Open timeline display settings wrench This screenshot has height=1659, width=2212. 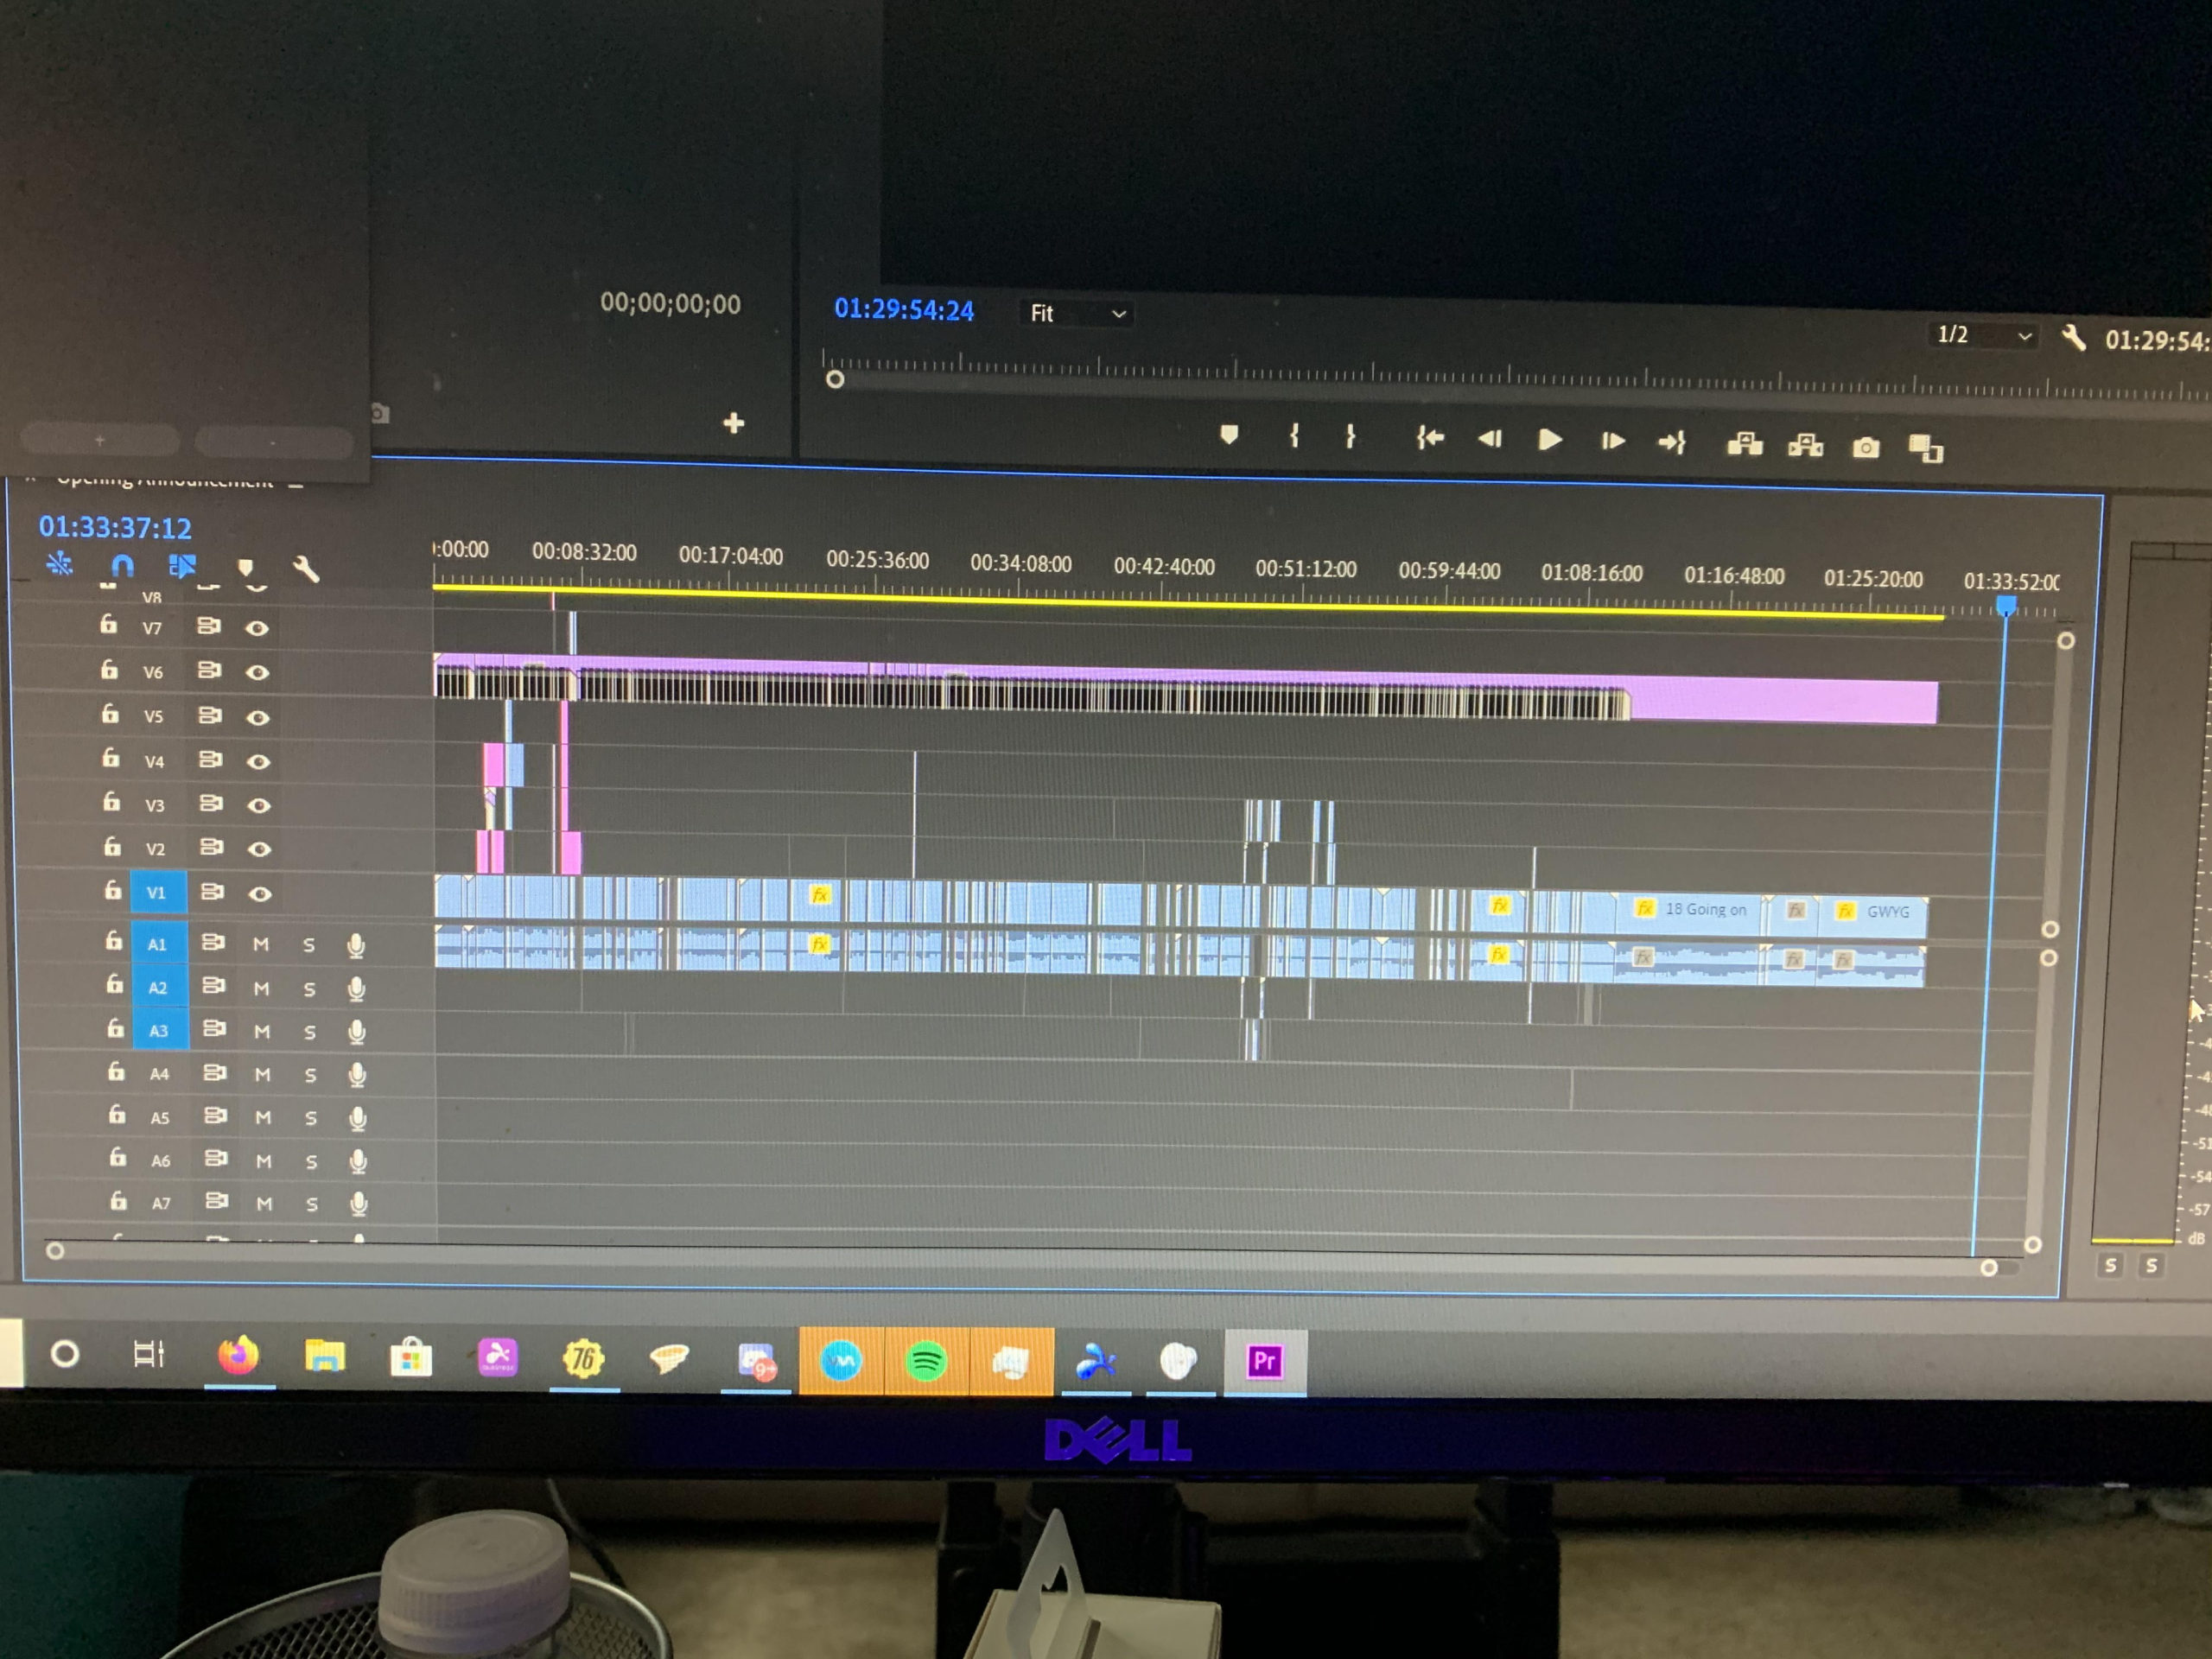tap(306, 570)
